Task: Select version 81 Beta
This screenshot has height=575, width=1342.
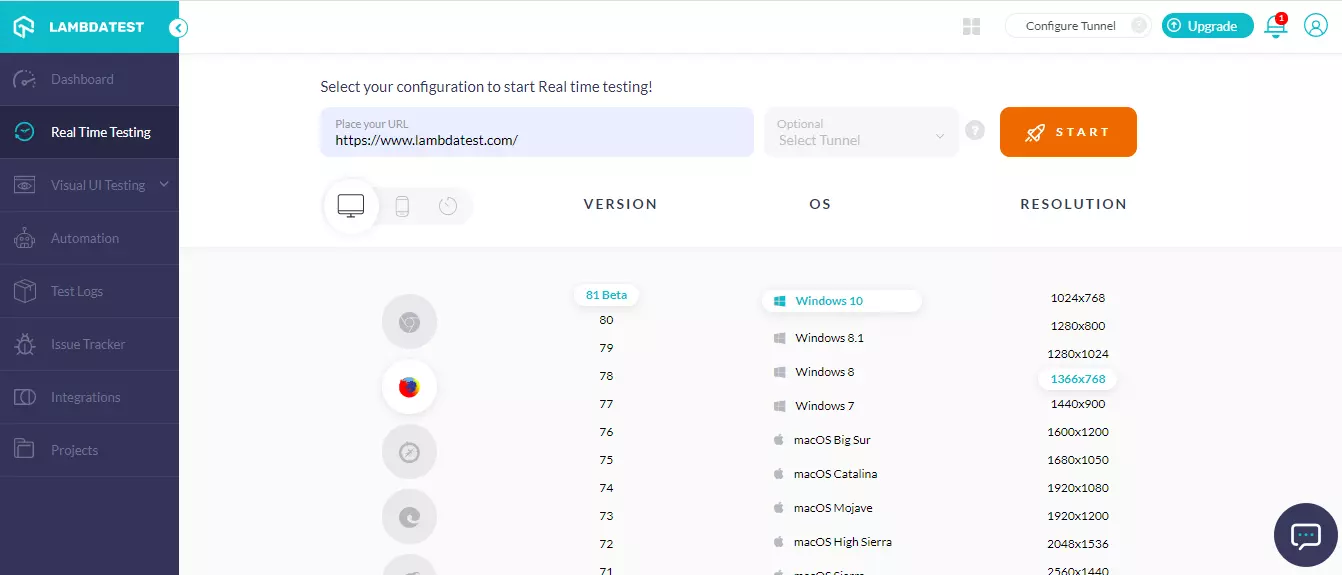Action: (x=606, y=295)
